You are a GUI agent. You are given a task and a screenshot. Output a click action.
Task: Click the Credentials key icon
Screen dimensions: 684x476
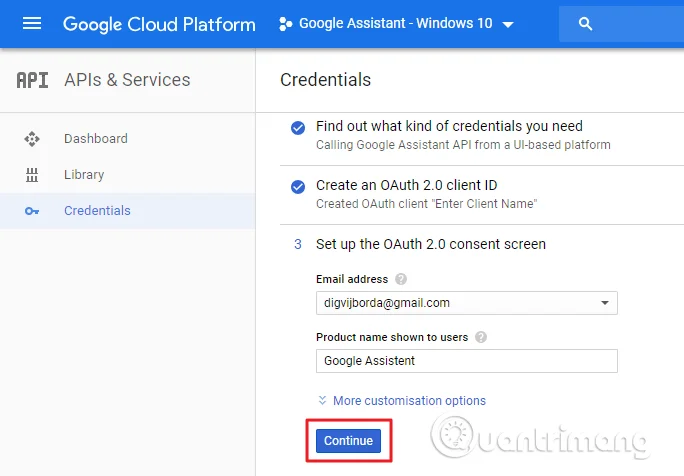(x=32, y=211)
